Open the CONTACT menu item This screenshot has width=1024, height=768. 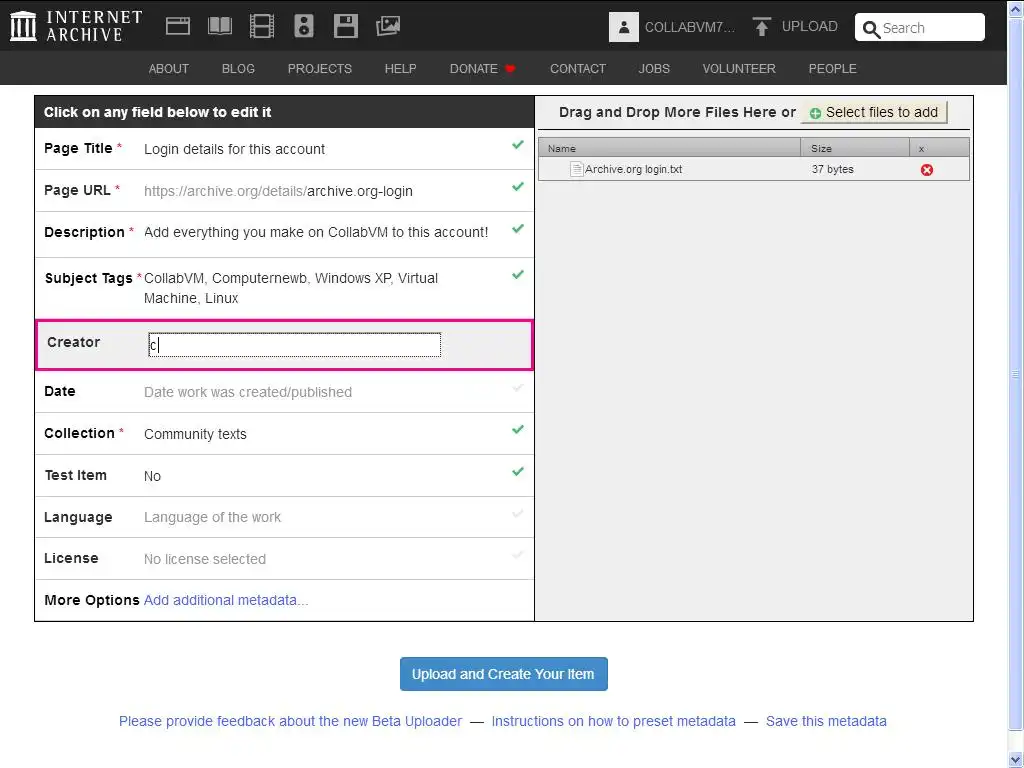(x=578, y=69)
